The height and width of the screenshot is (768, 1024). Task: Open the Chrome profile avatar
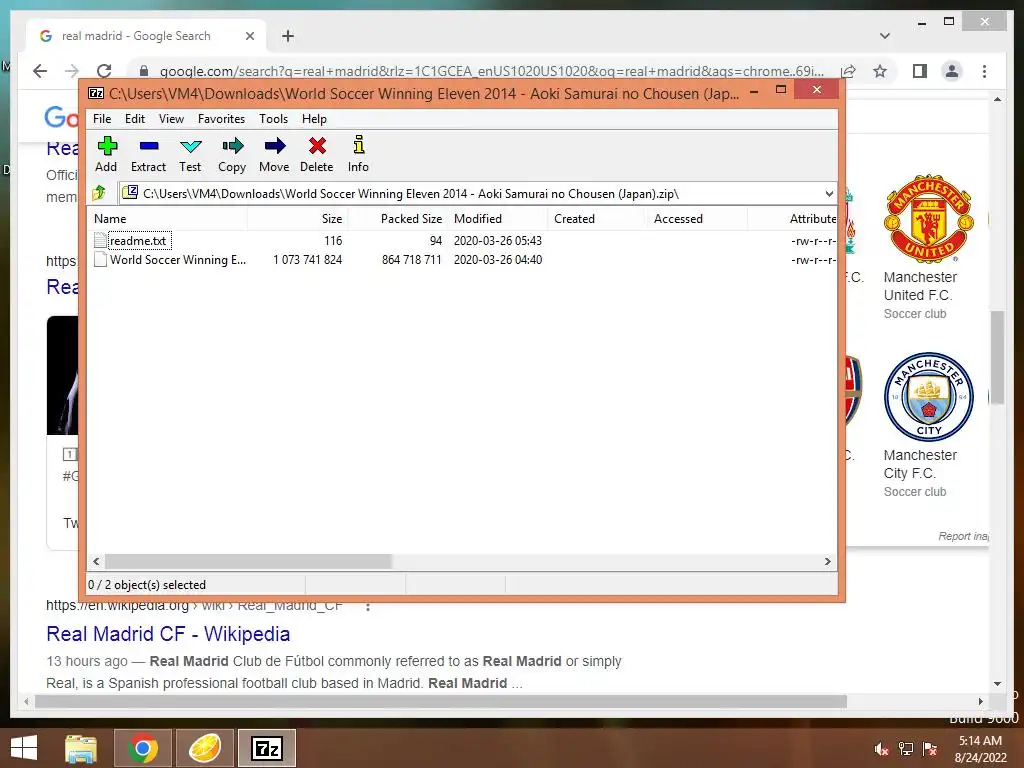[x=952, y=71]
